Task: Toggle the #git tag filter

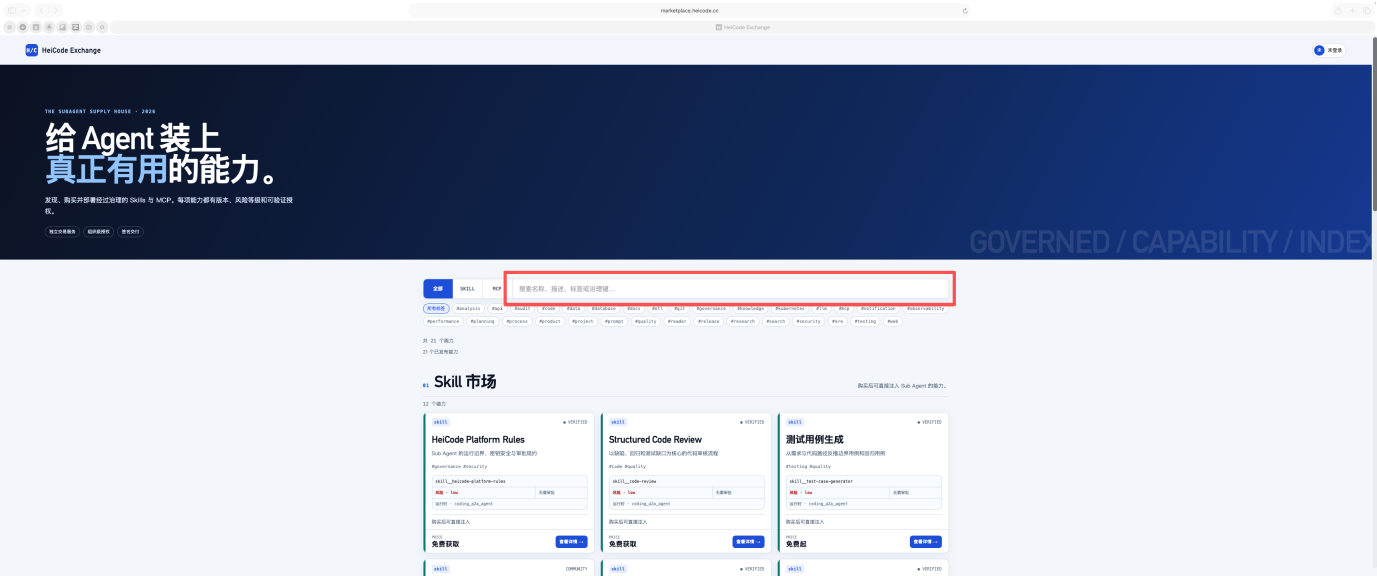Action: 679,308
